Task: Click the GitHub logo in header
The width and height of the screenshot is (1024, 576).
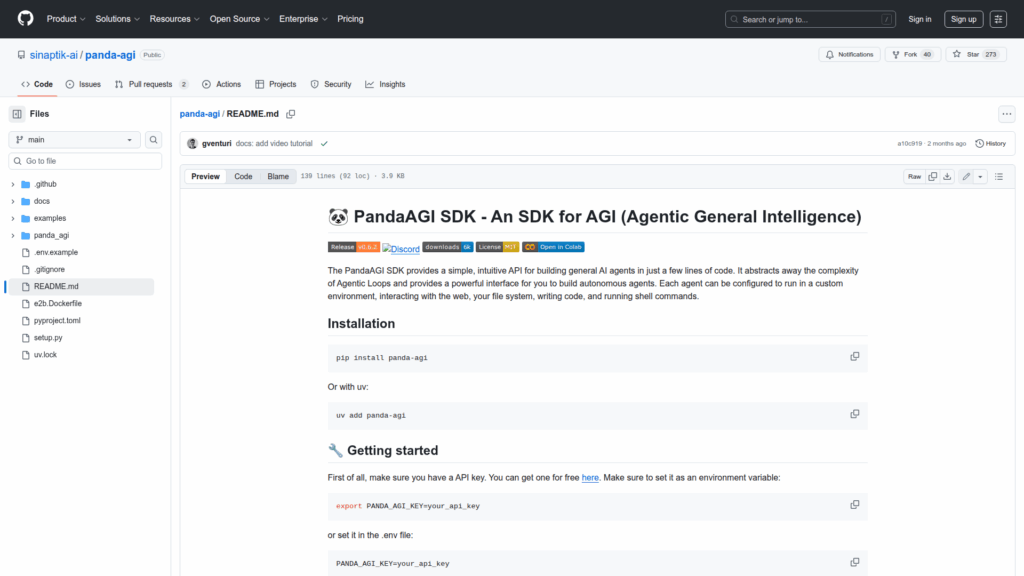Action: tap(25, 19)
